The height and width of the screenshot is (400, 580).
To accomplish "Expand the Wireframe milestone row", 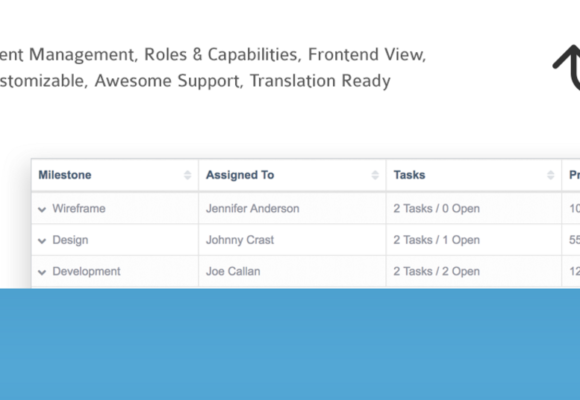I will point(42,209).
